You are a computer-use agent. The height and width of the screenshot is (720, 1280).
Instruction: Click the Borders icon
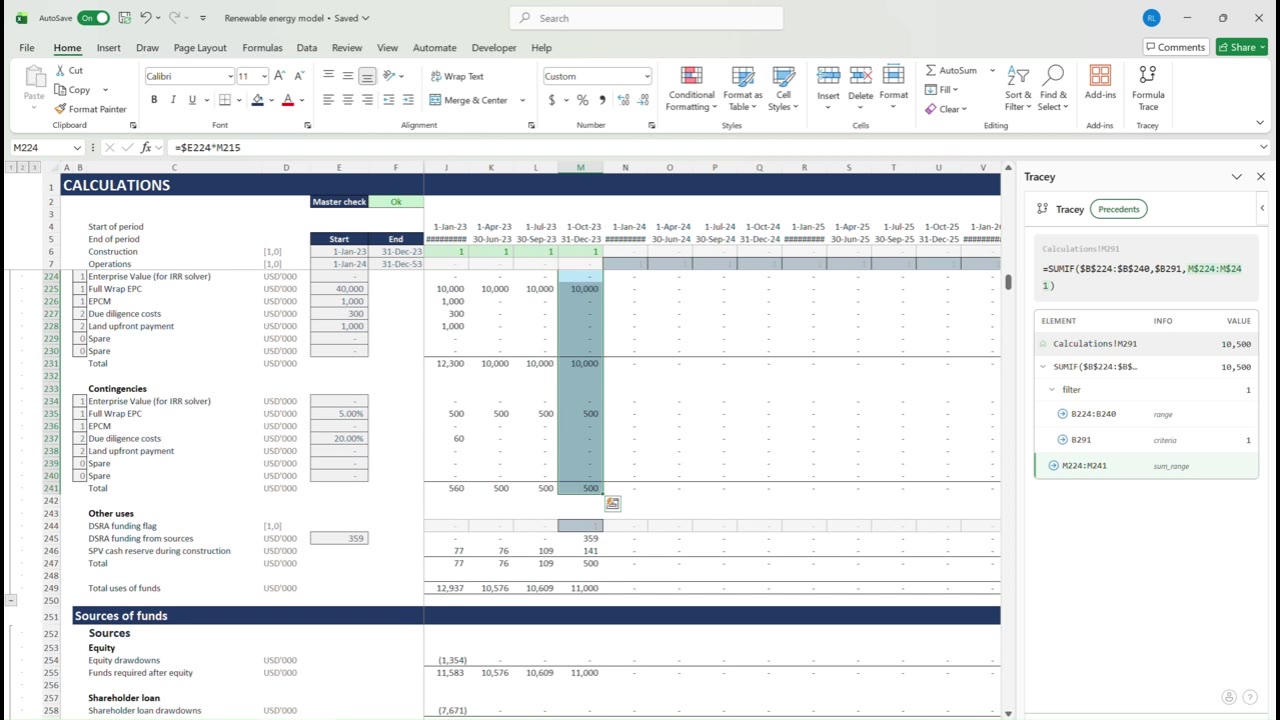[x=224, y=100]
